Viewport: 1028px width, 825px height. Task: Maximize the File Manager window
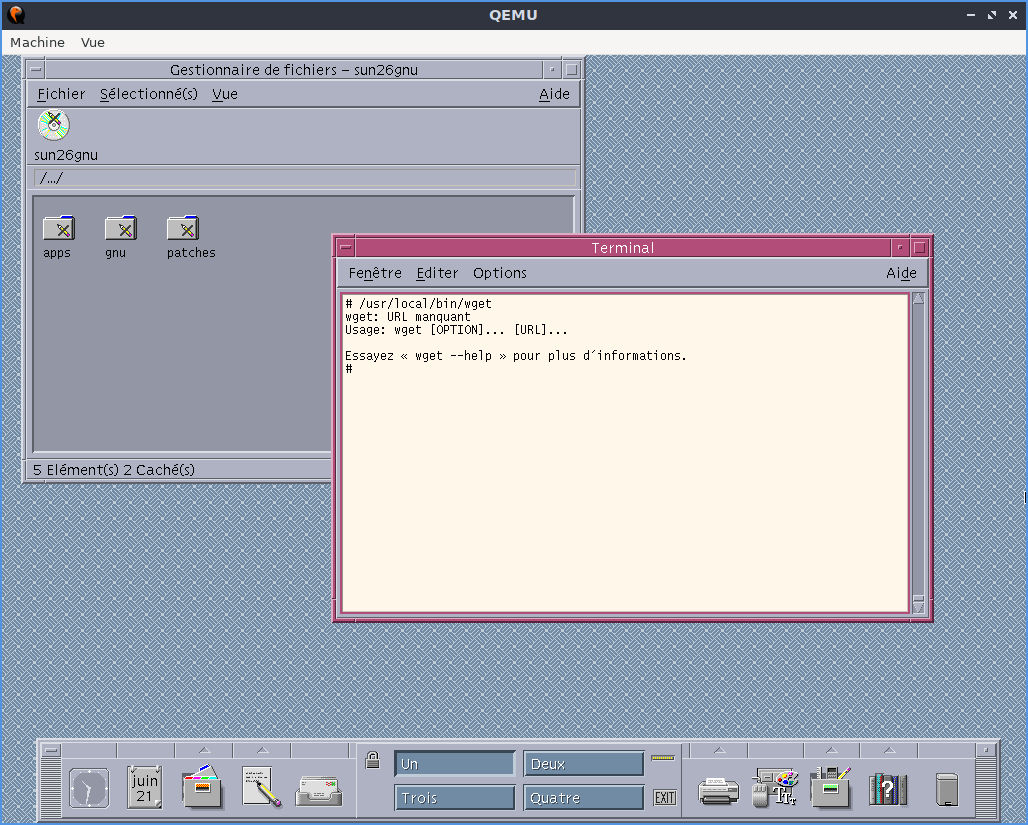click(x=572, y=70)
